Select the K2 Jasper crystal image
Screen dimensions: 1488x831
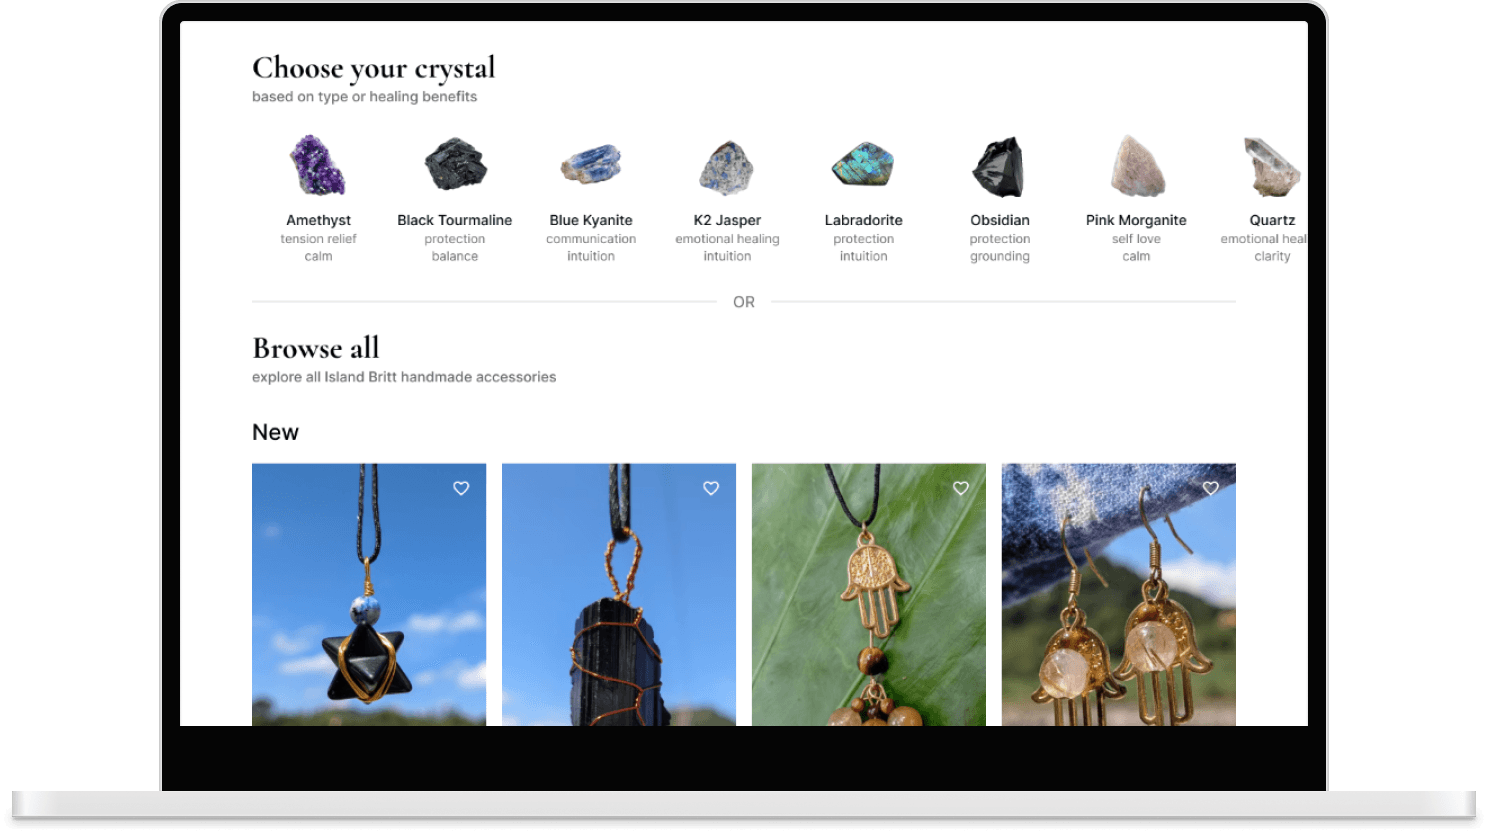(x=727, y=166)
